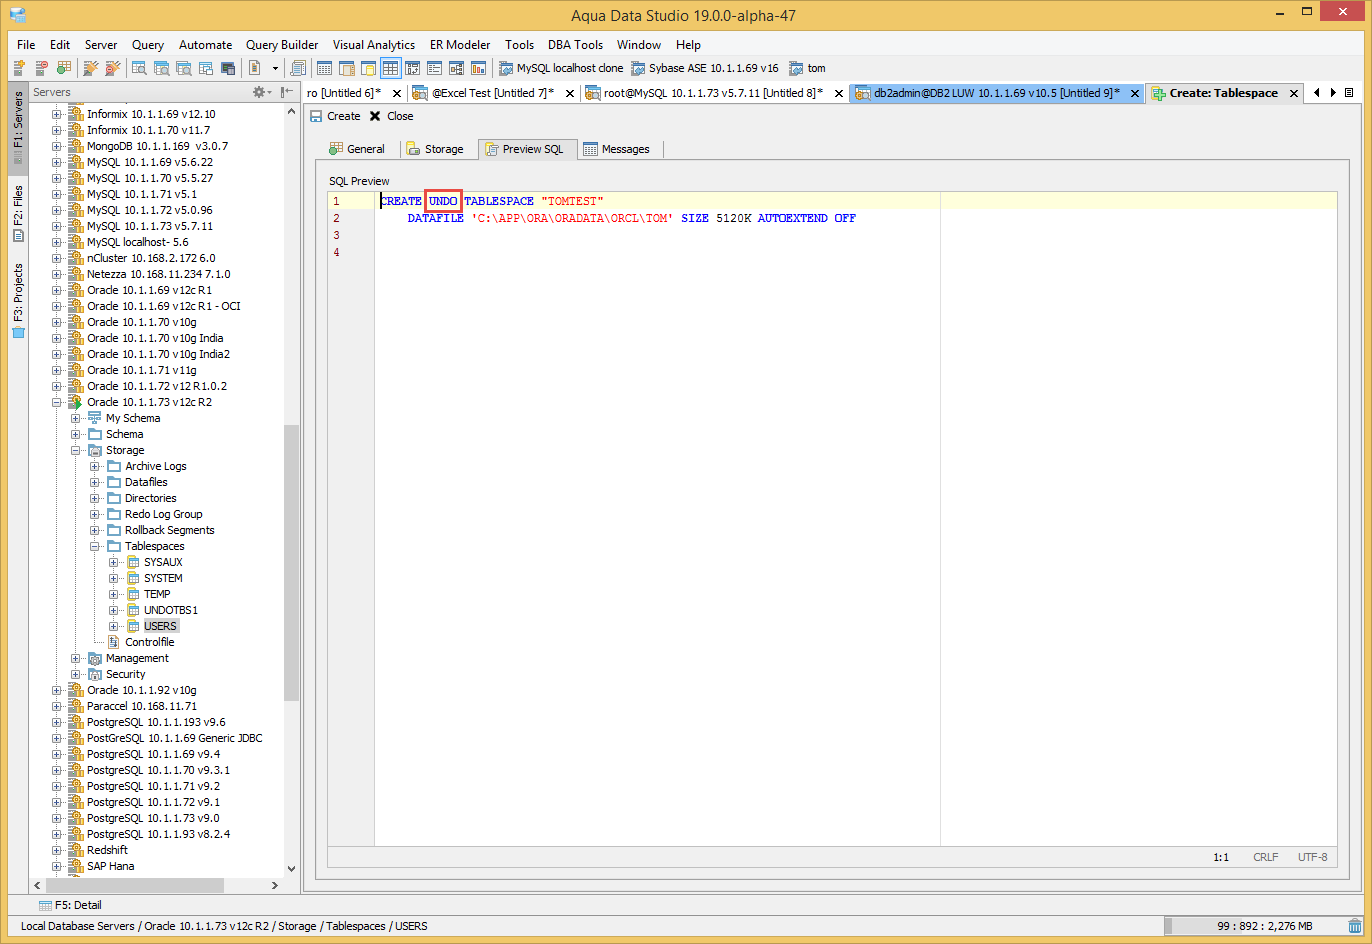Show the open tabs list icon
This screenshot has height=944, width=1372.
pyautogui.click(x=1349, y=93)
